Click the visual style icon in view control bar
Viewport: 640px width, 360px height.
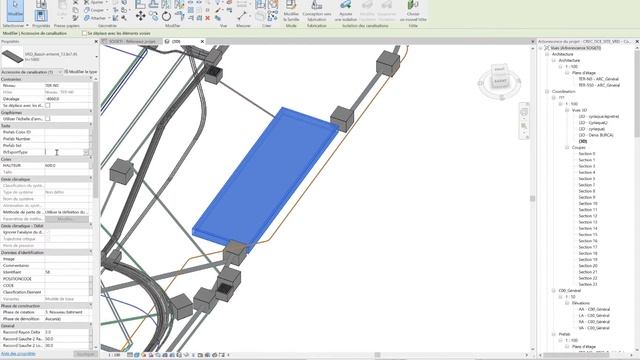[x=136, y=355]
